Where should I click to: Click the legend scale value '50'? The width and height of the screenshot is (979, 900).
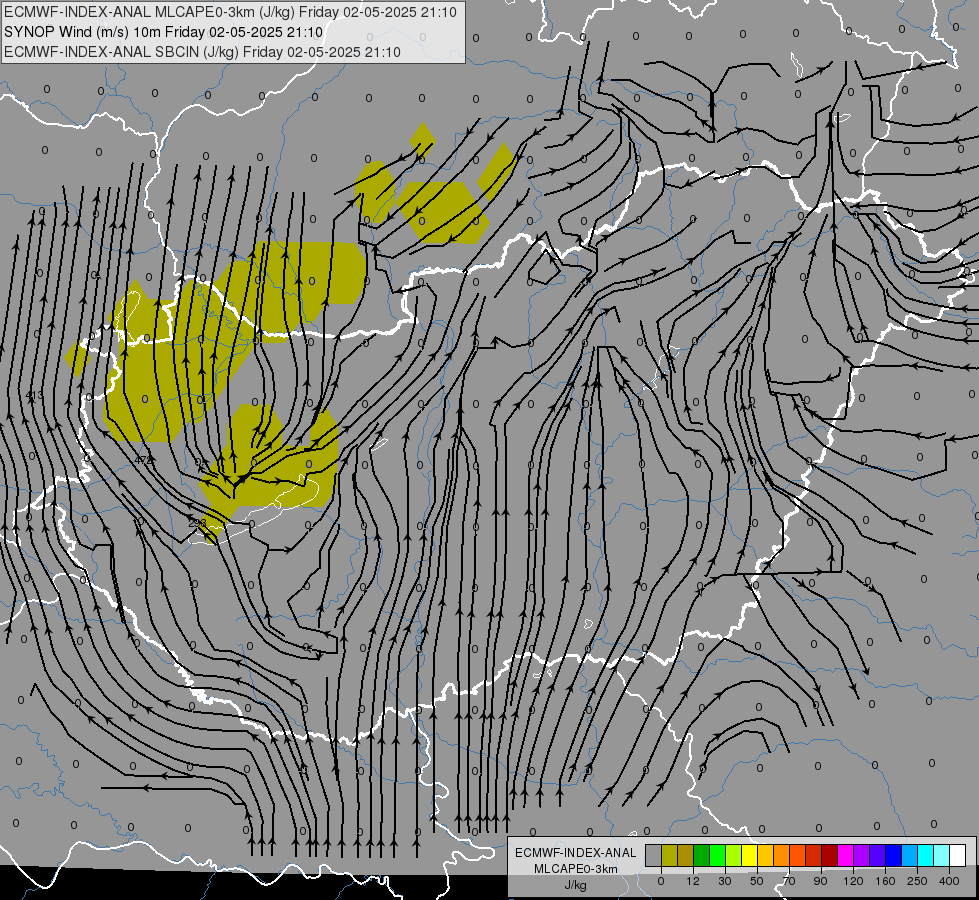pos(757,881)
